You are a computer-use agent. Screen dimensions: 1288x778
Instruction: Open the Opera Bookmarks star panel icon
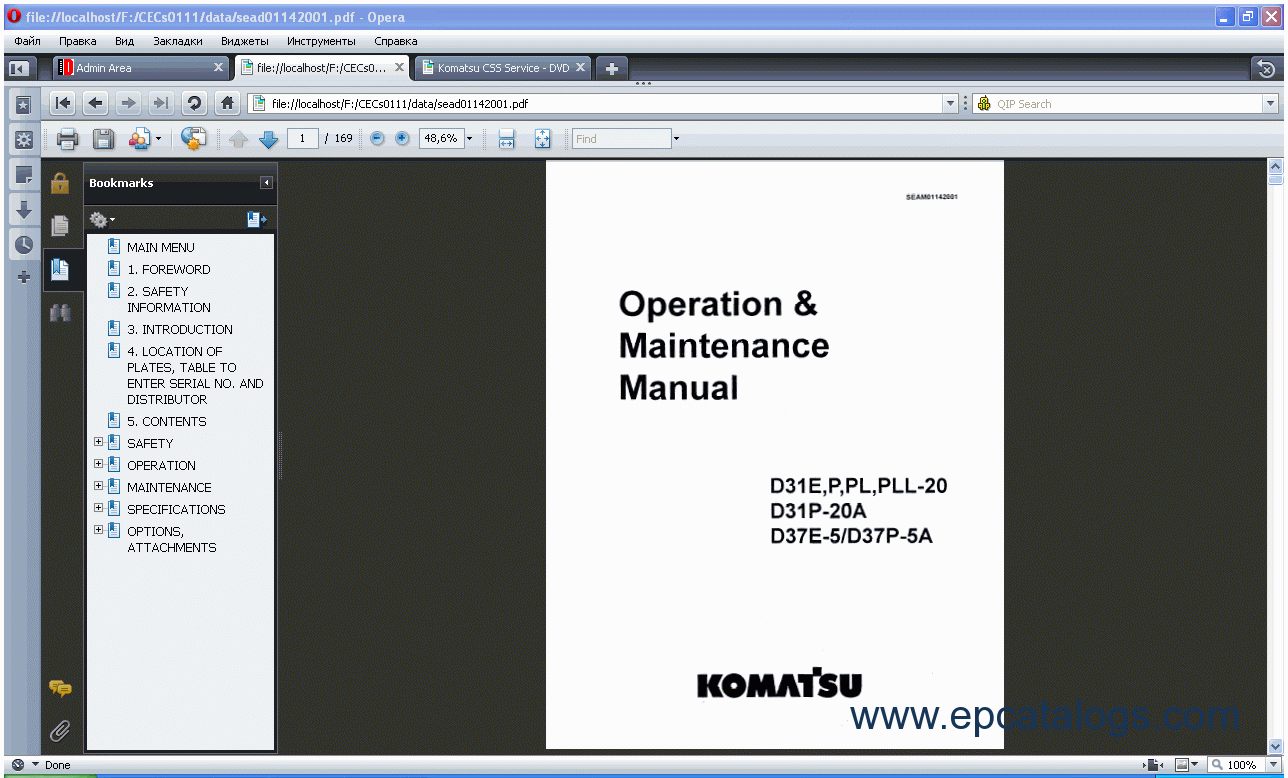[x=23, y=104]
